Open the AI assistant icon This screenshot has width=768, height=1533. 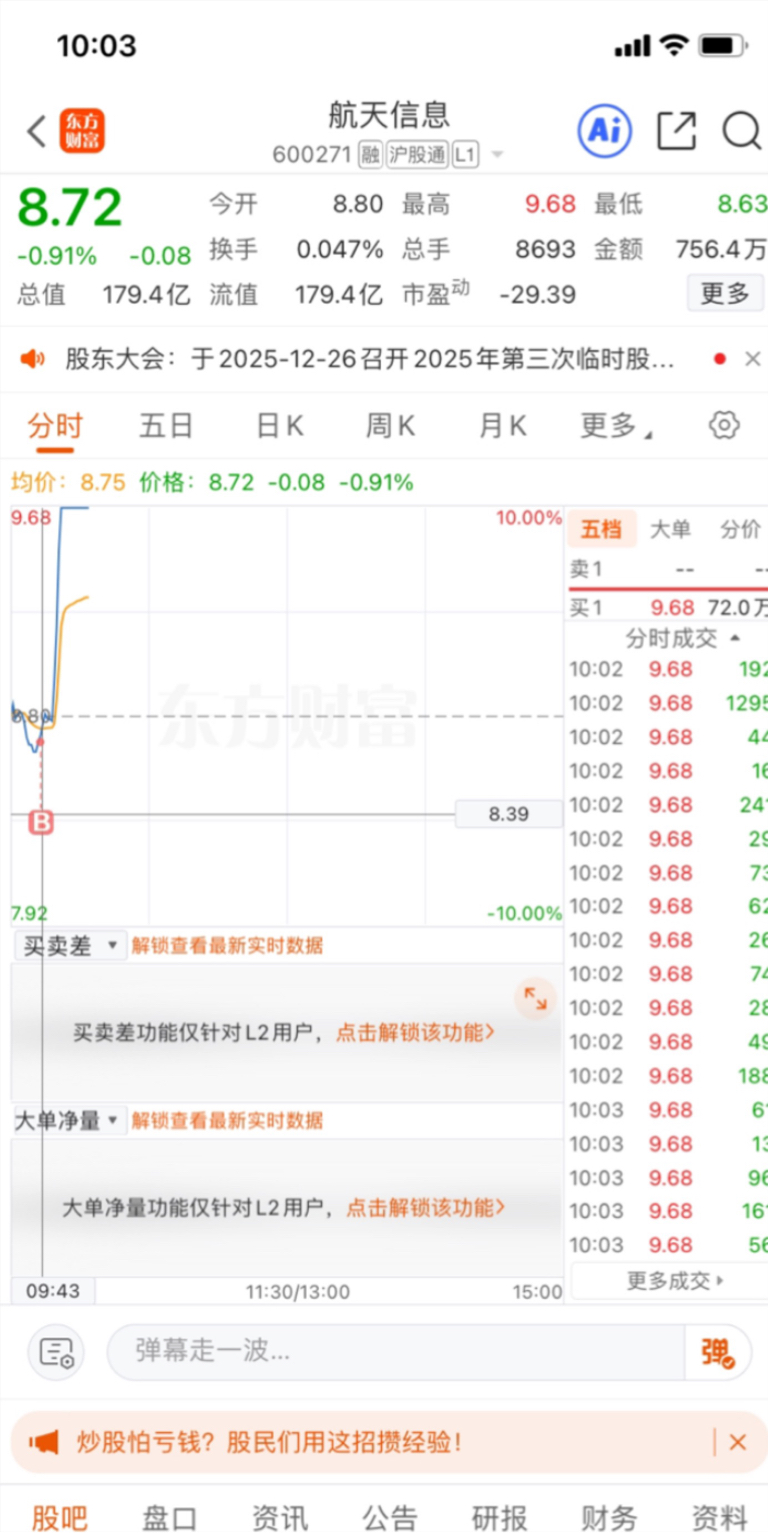(x=605, y=131)
